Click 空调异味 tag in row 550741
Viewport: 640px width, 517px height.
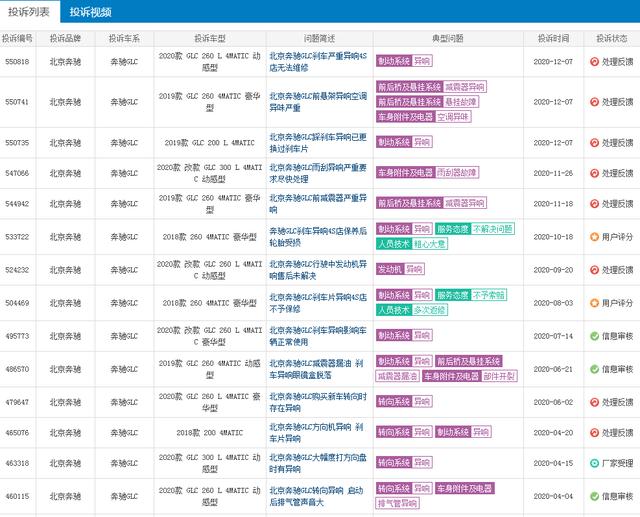pos(453,117)
